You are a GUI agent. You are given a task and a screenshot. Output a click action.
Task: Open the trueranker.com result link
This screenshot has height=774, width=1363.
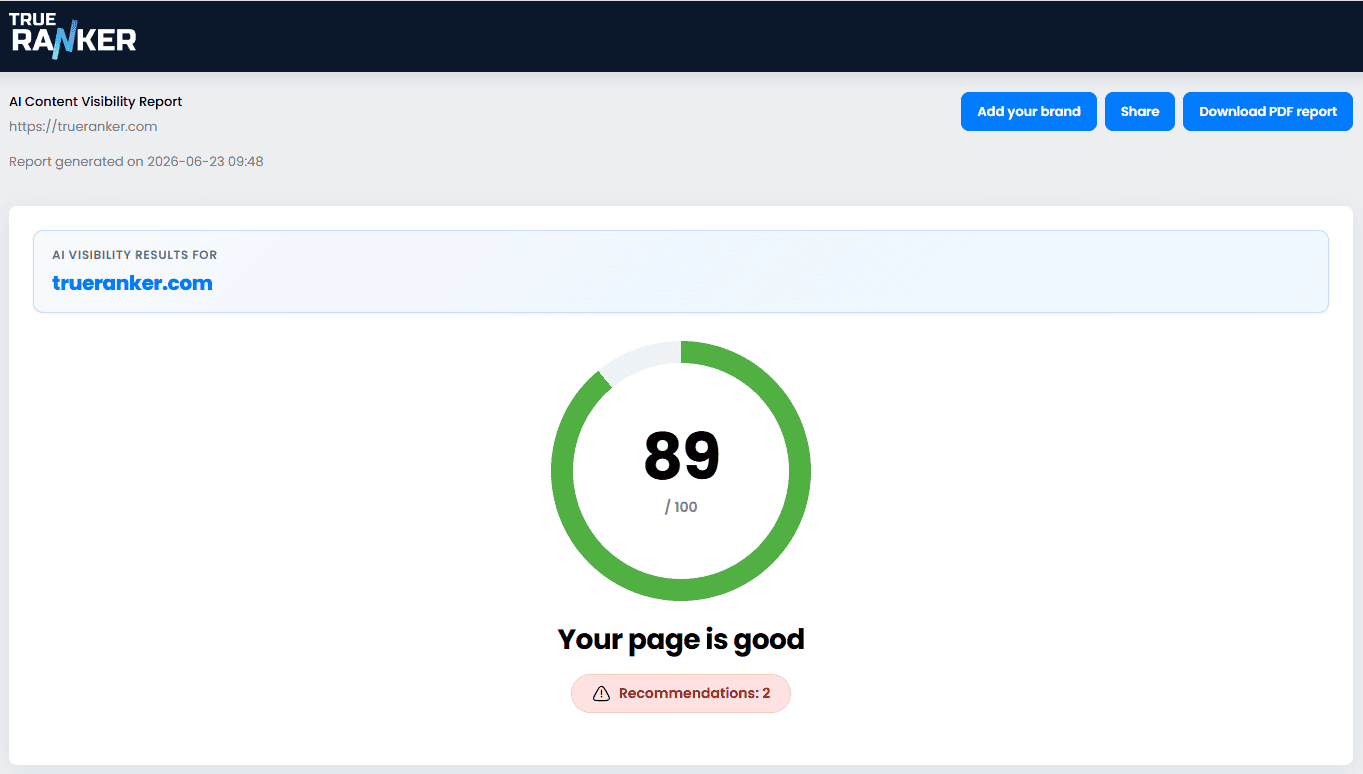tap(132, 283)
